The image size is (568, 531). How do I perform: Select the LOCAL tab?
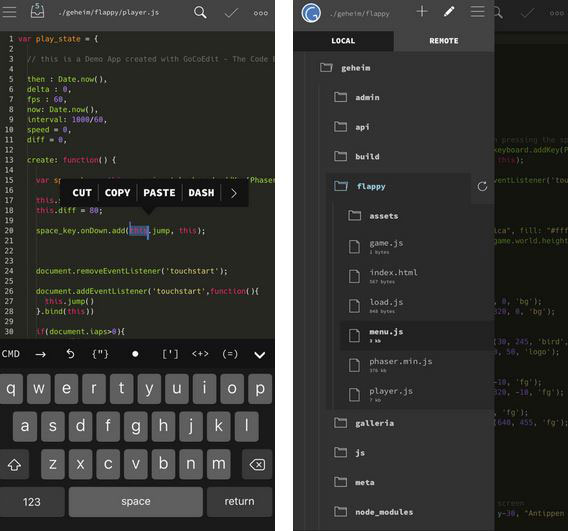(x=343, y=41)
